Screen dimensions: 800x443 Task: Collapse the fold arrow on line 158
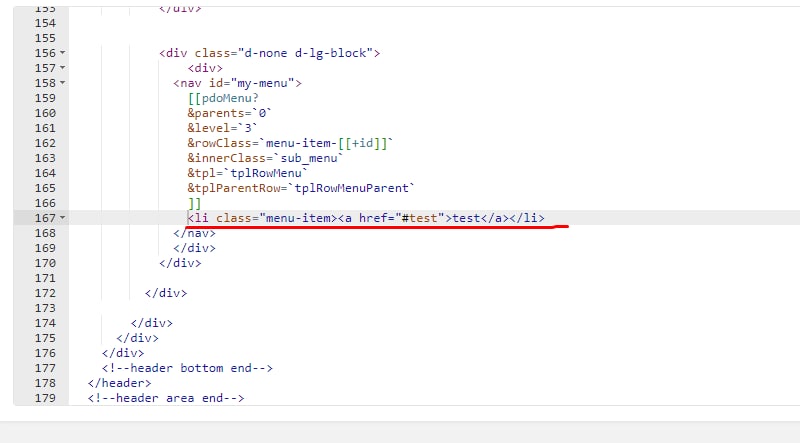coord(63,83)
